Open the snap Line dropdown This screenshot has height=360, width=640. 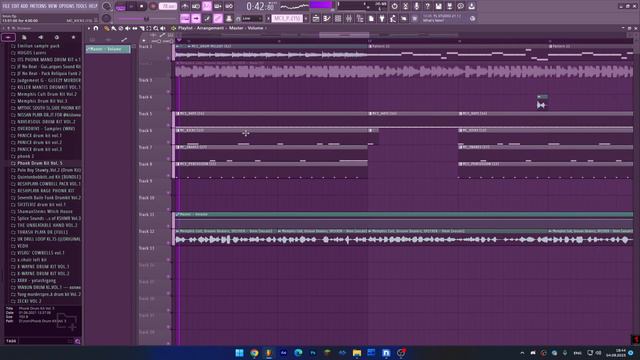[252, 18]
